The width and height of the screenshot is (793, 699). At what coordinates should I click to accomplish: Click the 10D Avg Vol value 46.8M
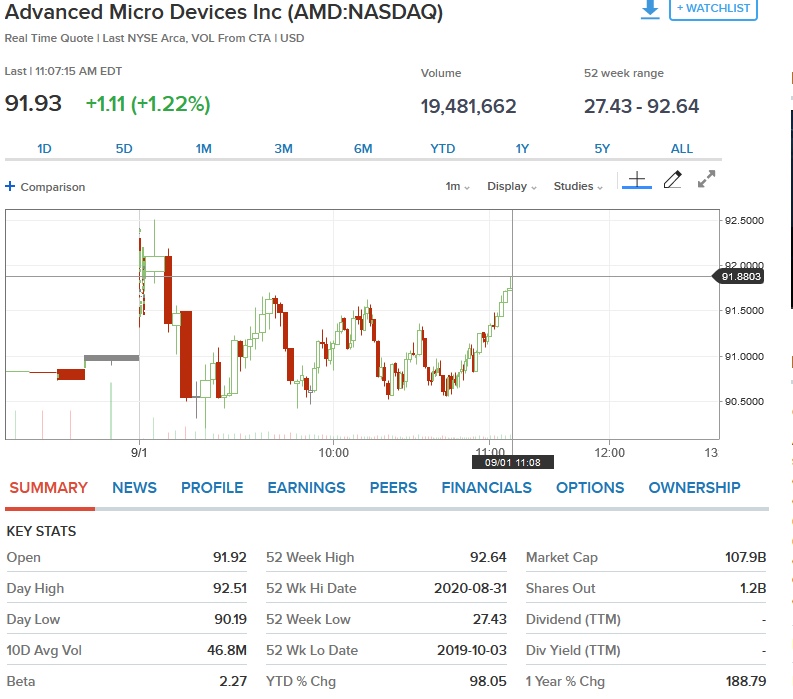227,650
